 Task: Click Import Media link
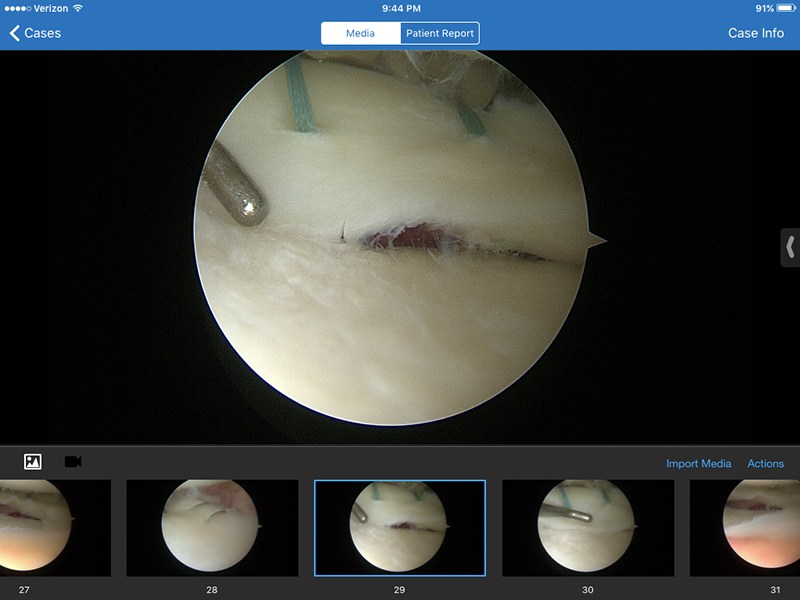pyautogui.click(x=698, y=463)
